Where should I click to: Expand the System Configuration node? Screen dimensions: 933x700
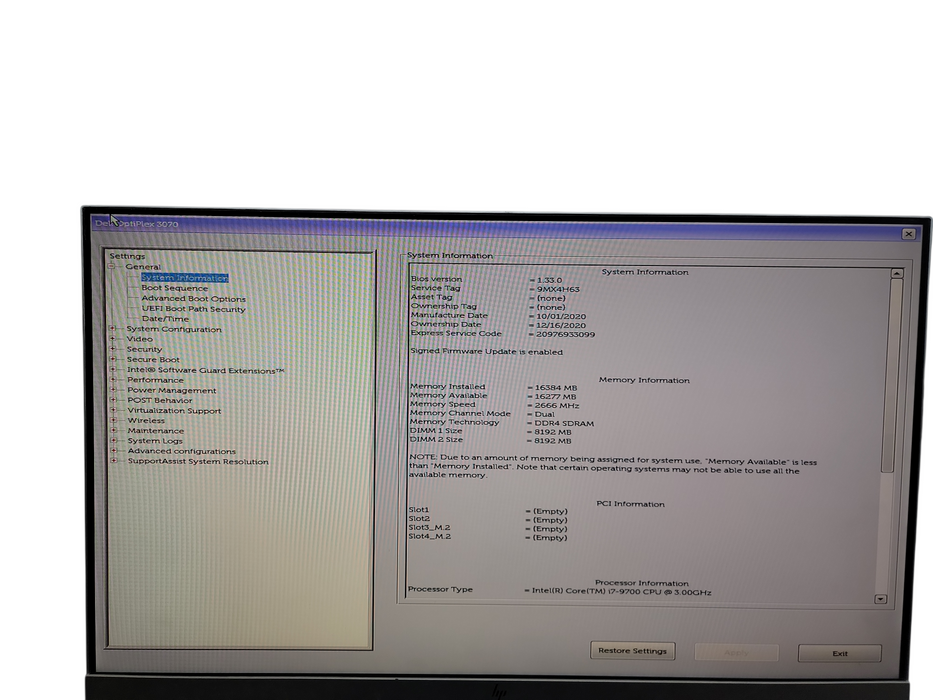[x=112, y=329]
